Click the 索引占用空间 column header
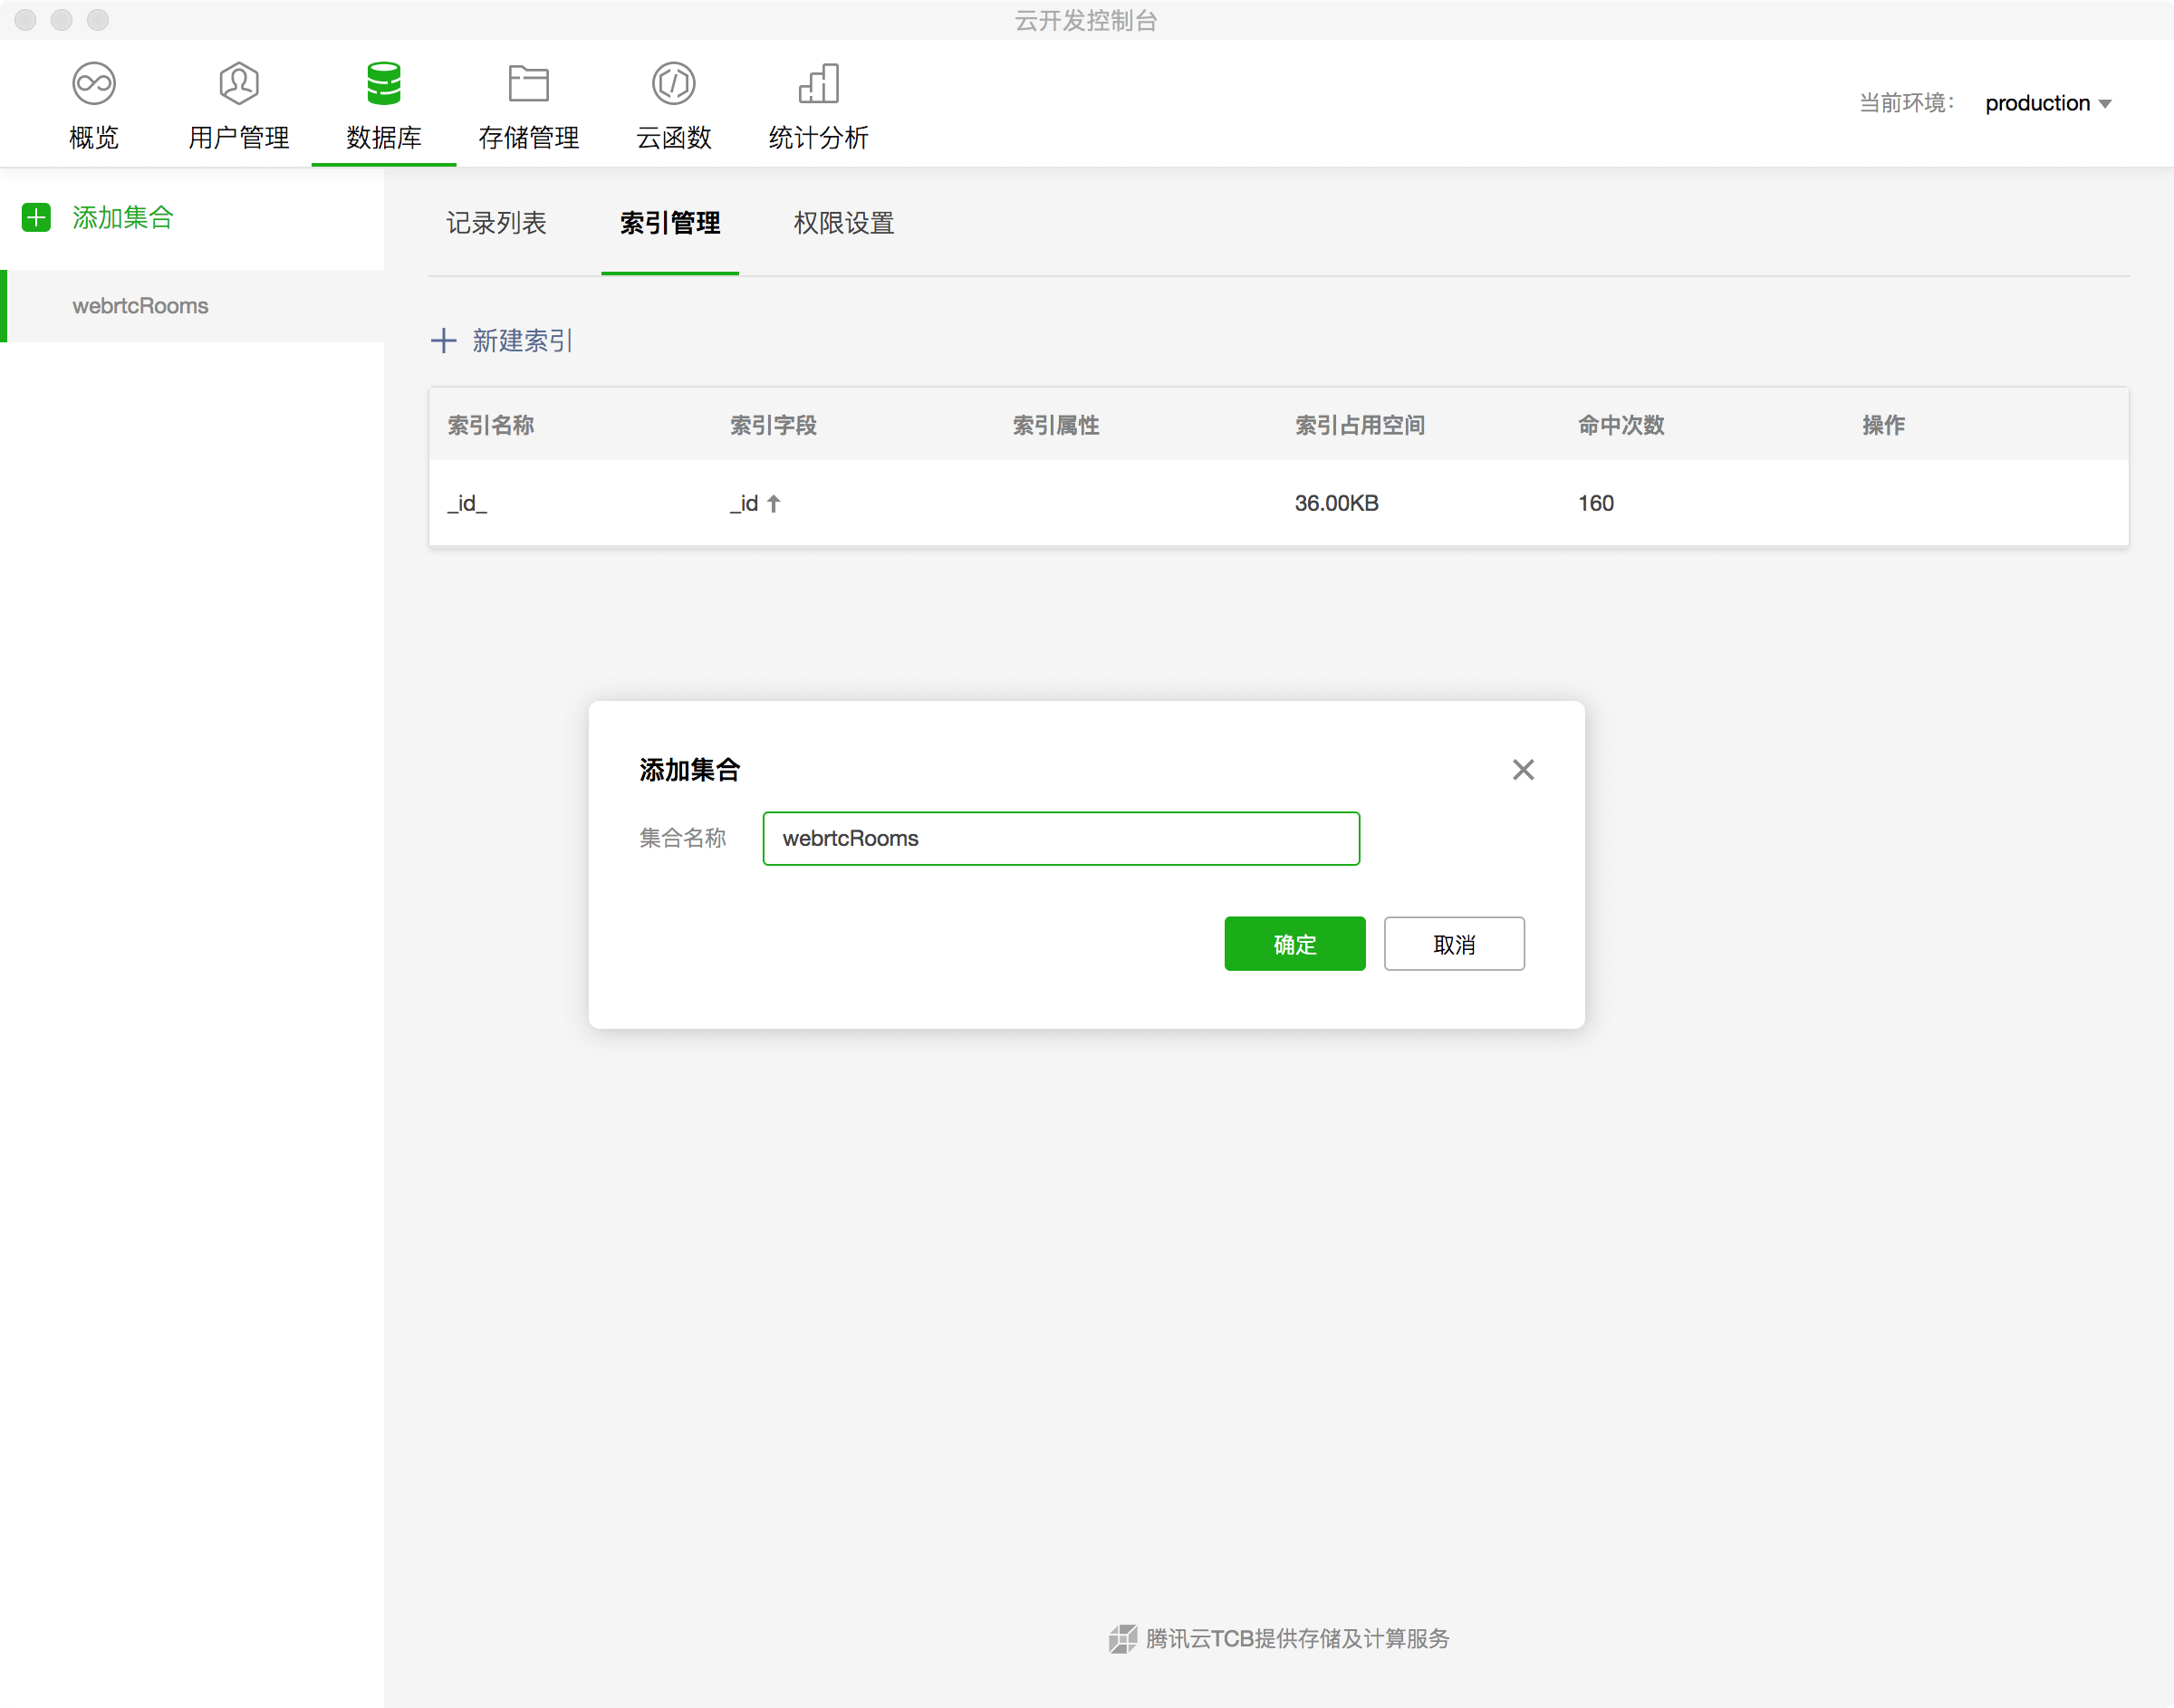 (1360, 426)
